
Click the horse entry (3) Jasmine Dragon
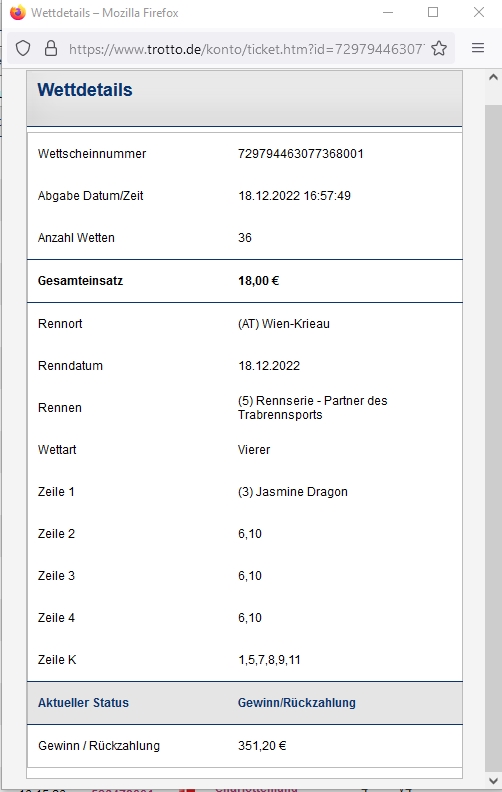pyautogui.click(x=292, y=492)
